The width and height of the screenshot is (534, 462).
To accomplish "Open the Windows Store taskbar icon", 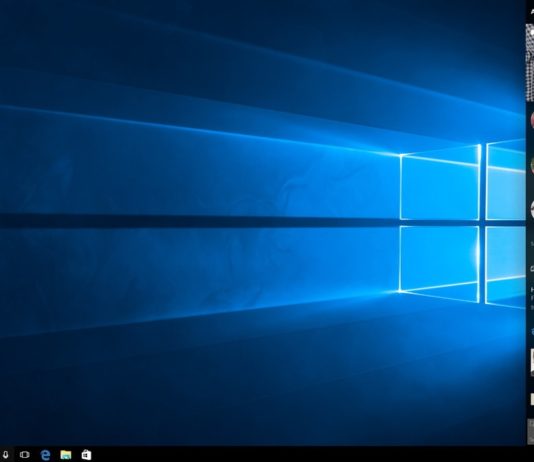I will tap(86, 455).
